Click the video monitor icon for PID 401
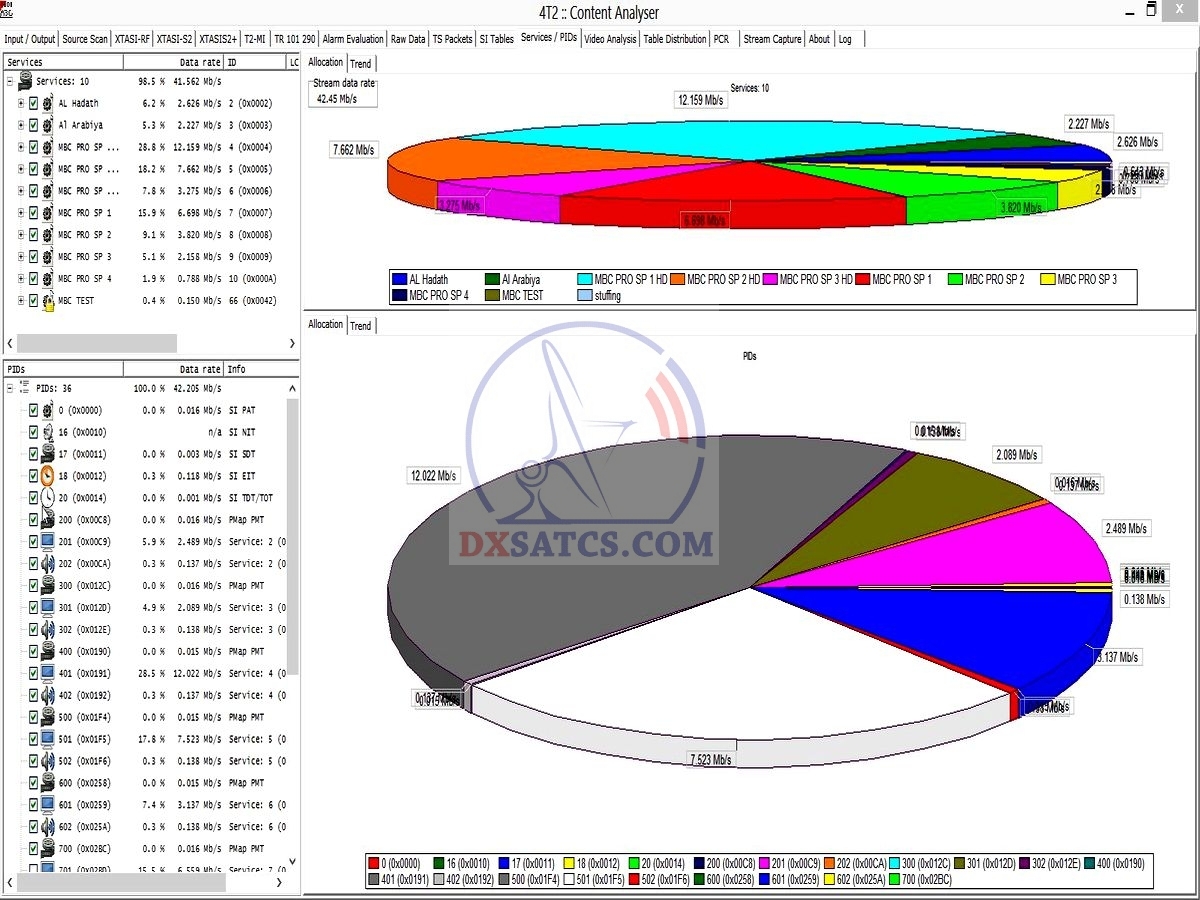Viewport: 1200px width, 900px height. tap(47, 673)
